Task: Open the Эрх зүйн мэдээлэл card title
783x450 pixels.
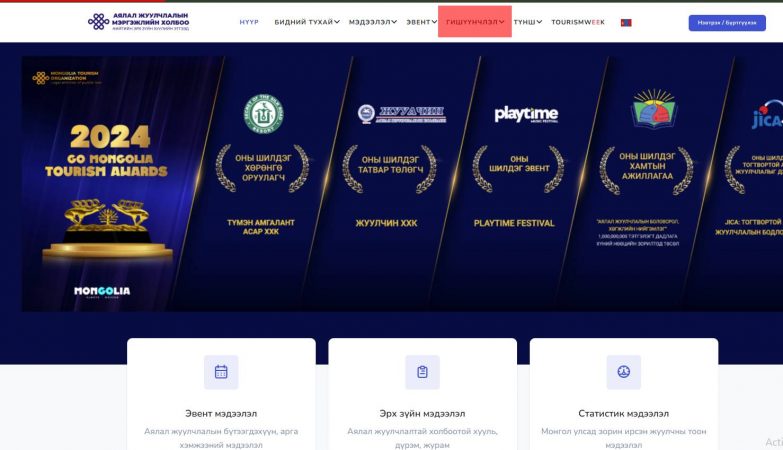Action: point(422,414)
